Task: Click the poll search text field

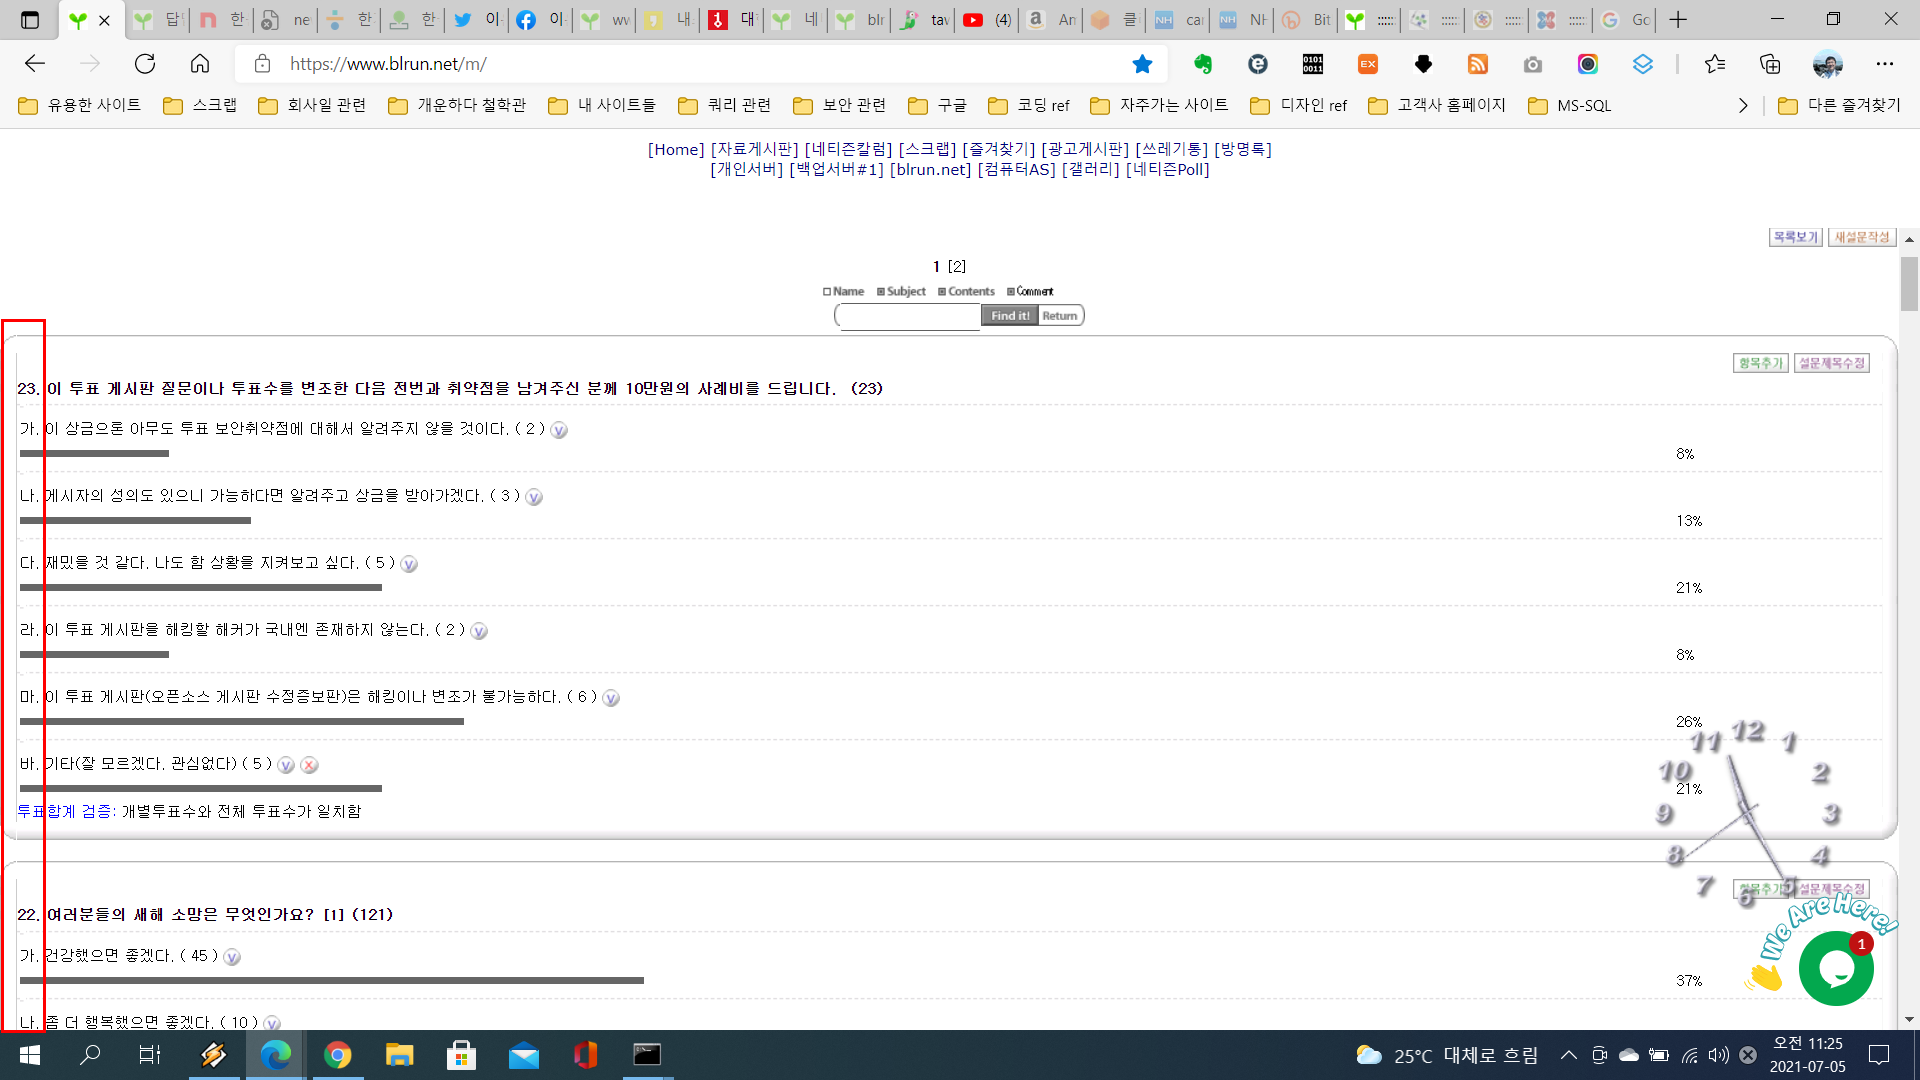Action: point(909,316)
